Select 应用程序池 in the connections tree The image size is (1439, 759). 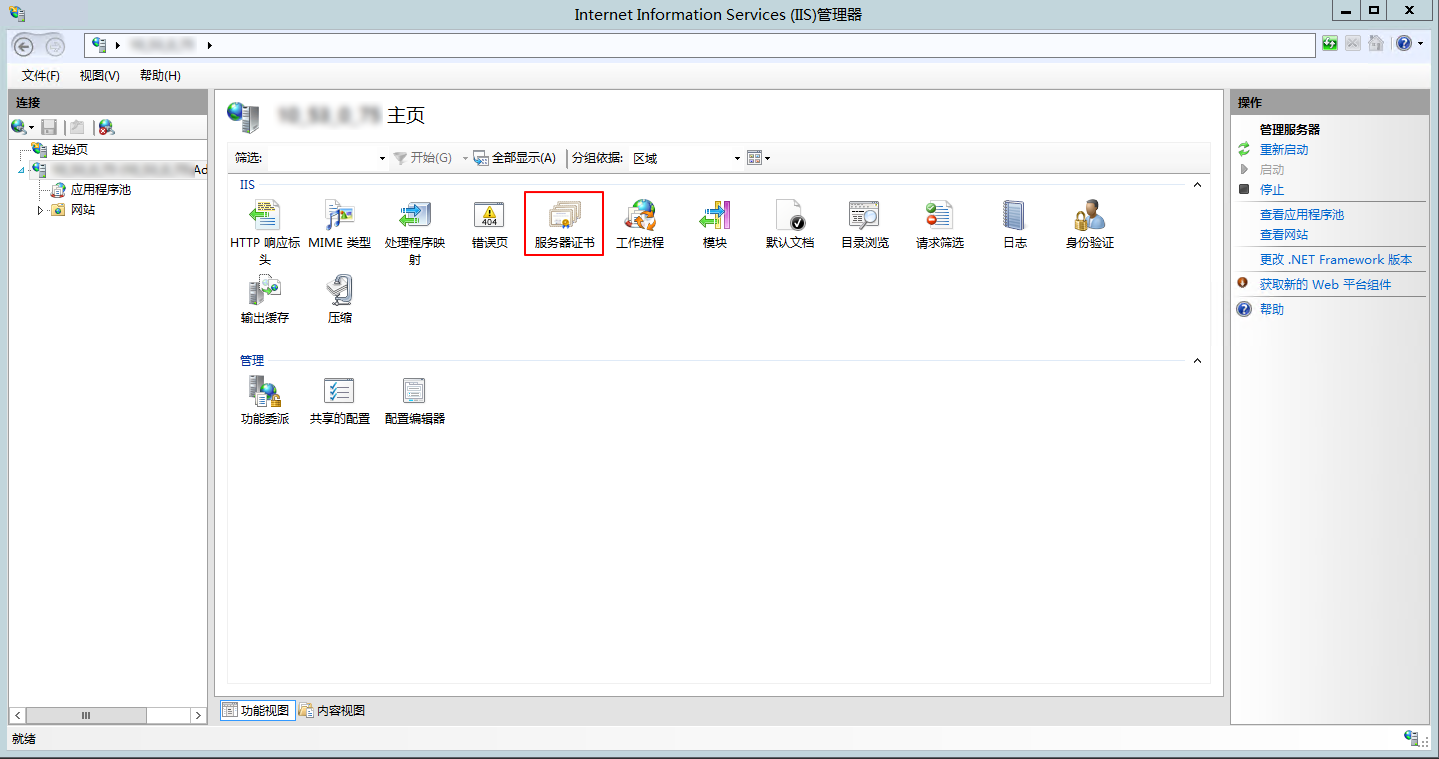click(100, 190)
